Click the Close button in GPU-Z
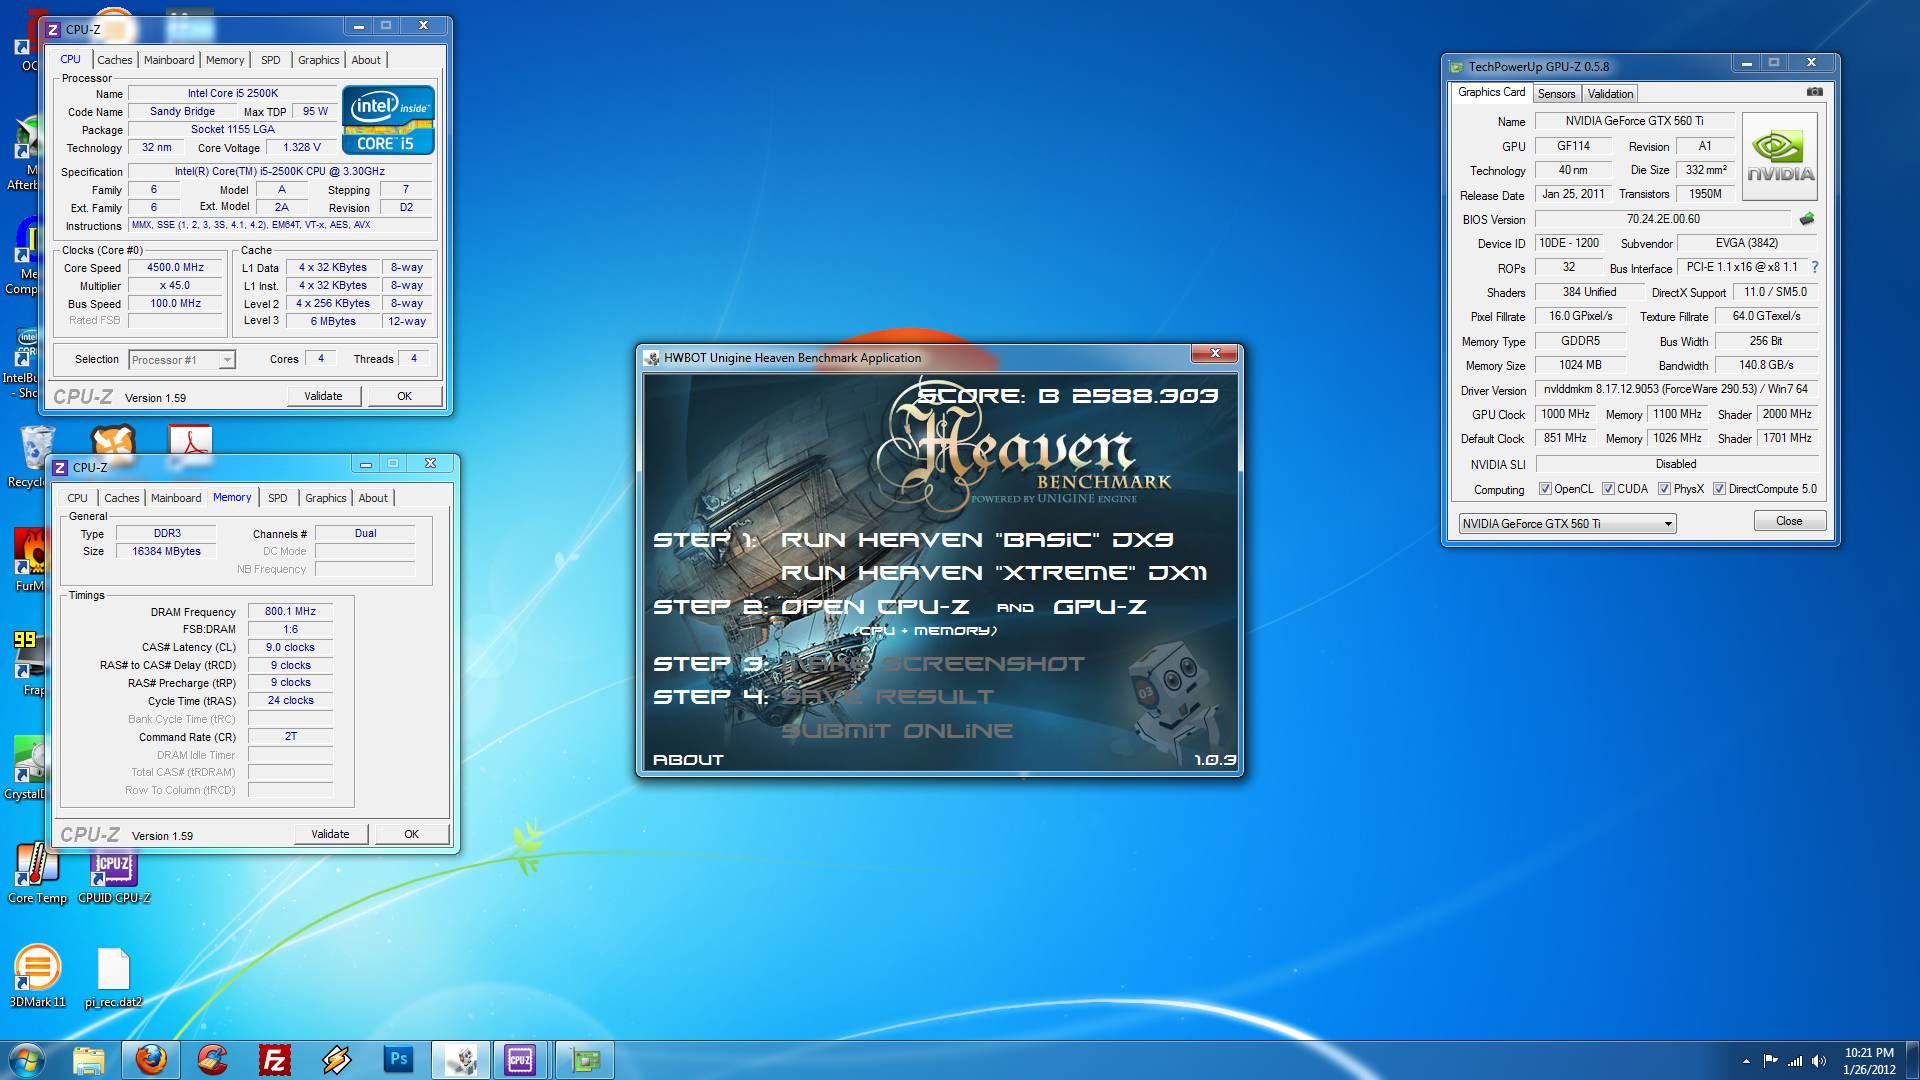The width and height of the screenshot is (1920, 1080). [x=1789, y=521]
